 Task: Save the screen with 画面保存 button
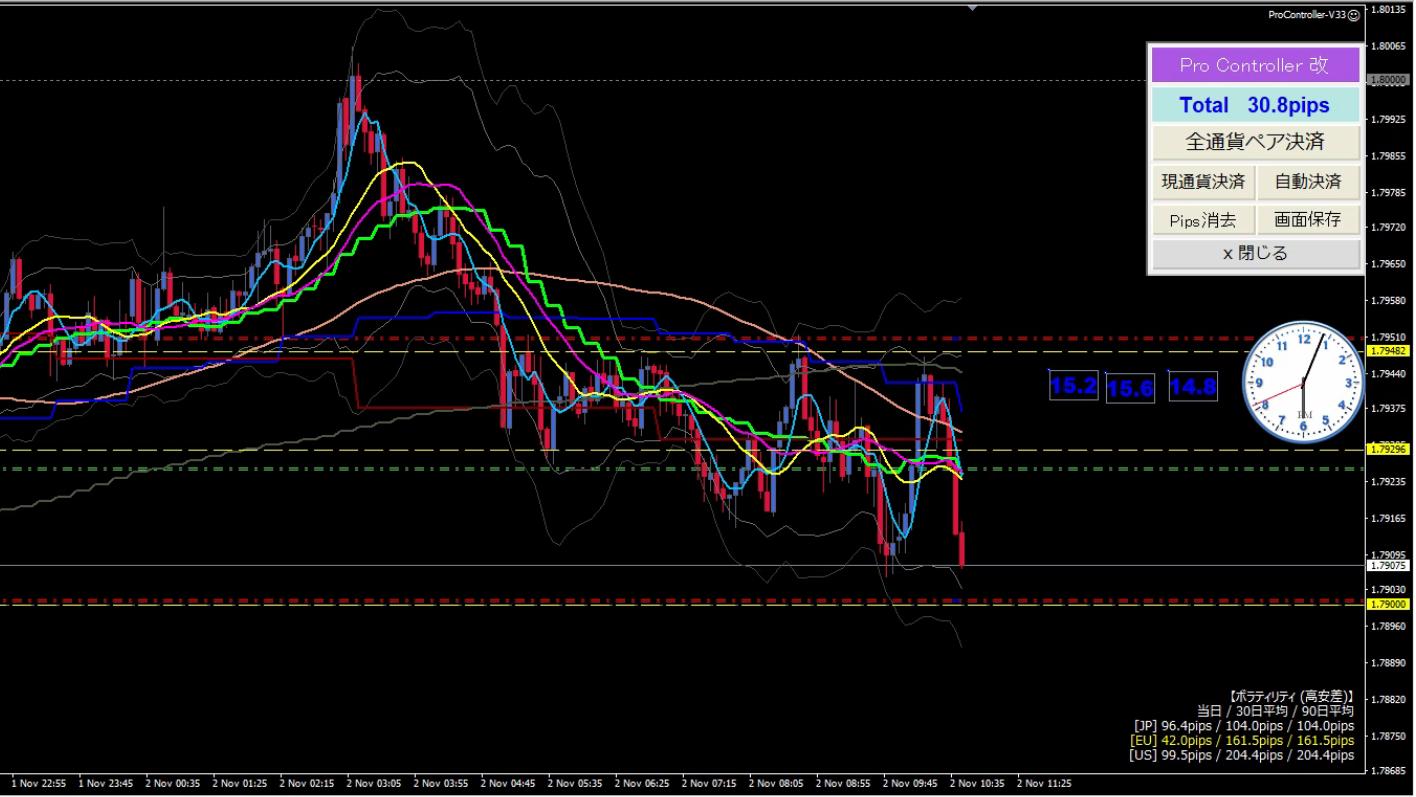(x=1308, y=220)
